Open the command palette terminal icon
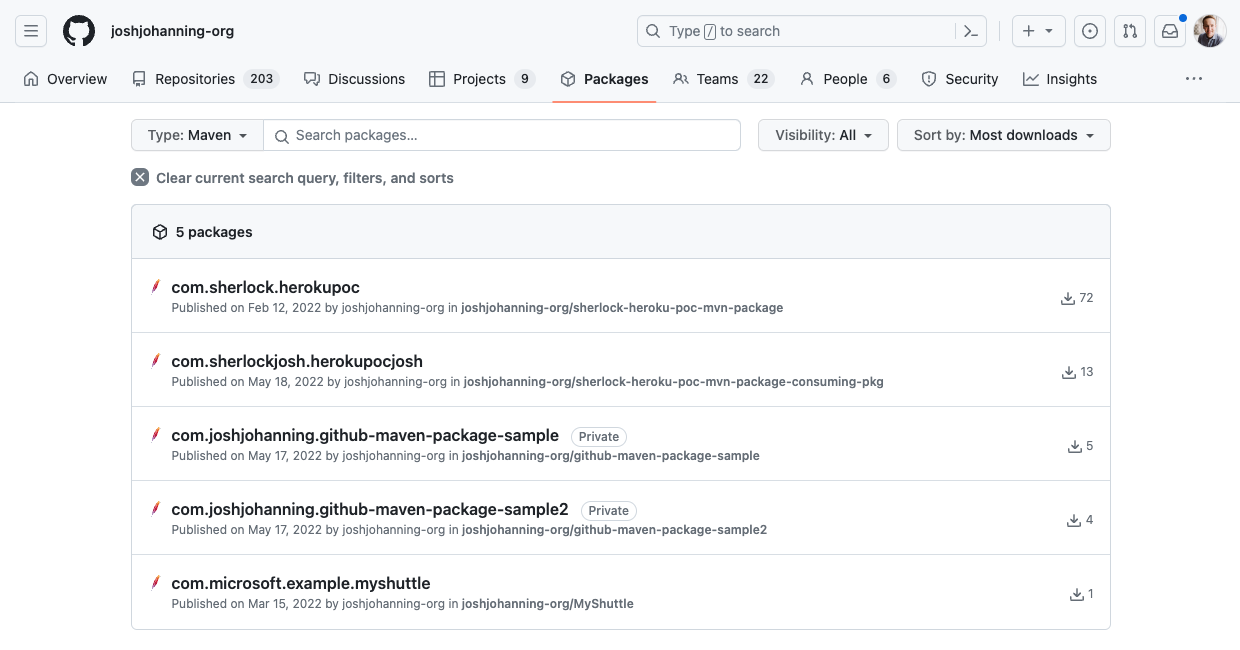 (970, 30)
